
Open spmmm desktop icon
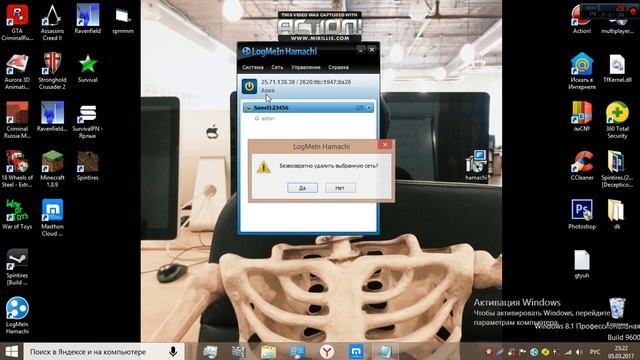tap(123, 20)
